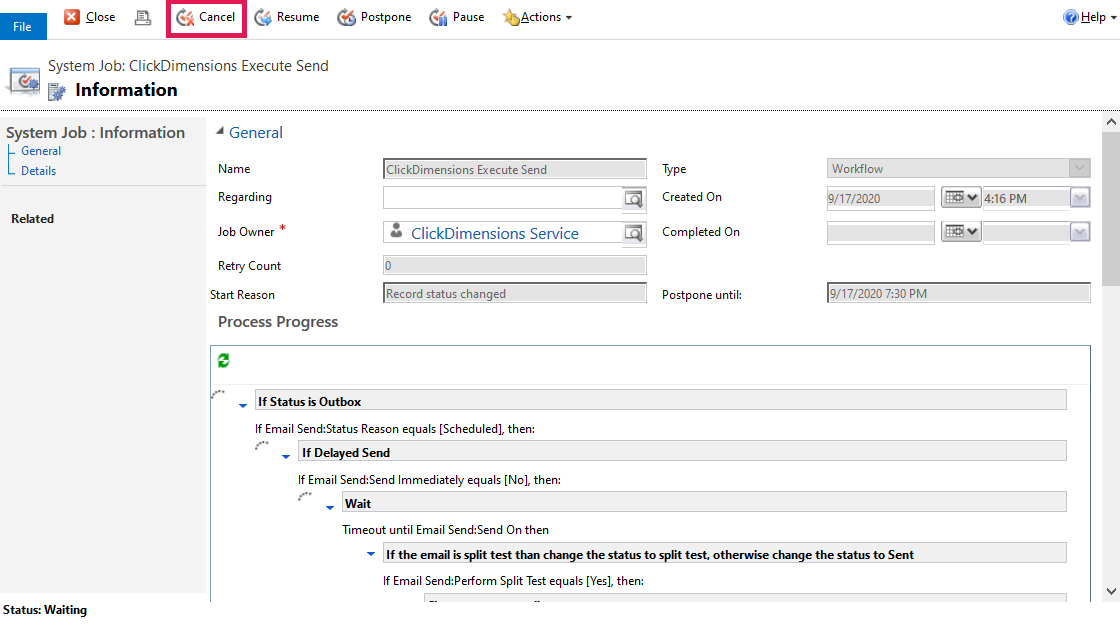Open Regarding lookup search icon
Screen dimensions: 1120x627
pos(634,199)
